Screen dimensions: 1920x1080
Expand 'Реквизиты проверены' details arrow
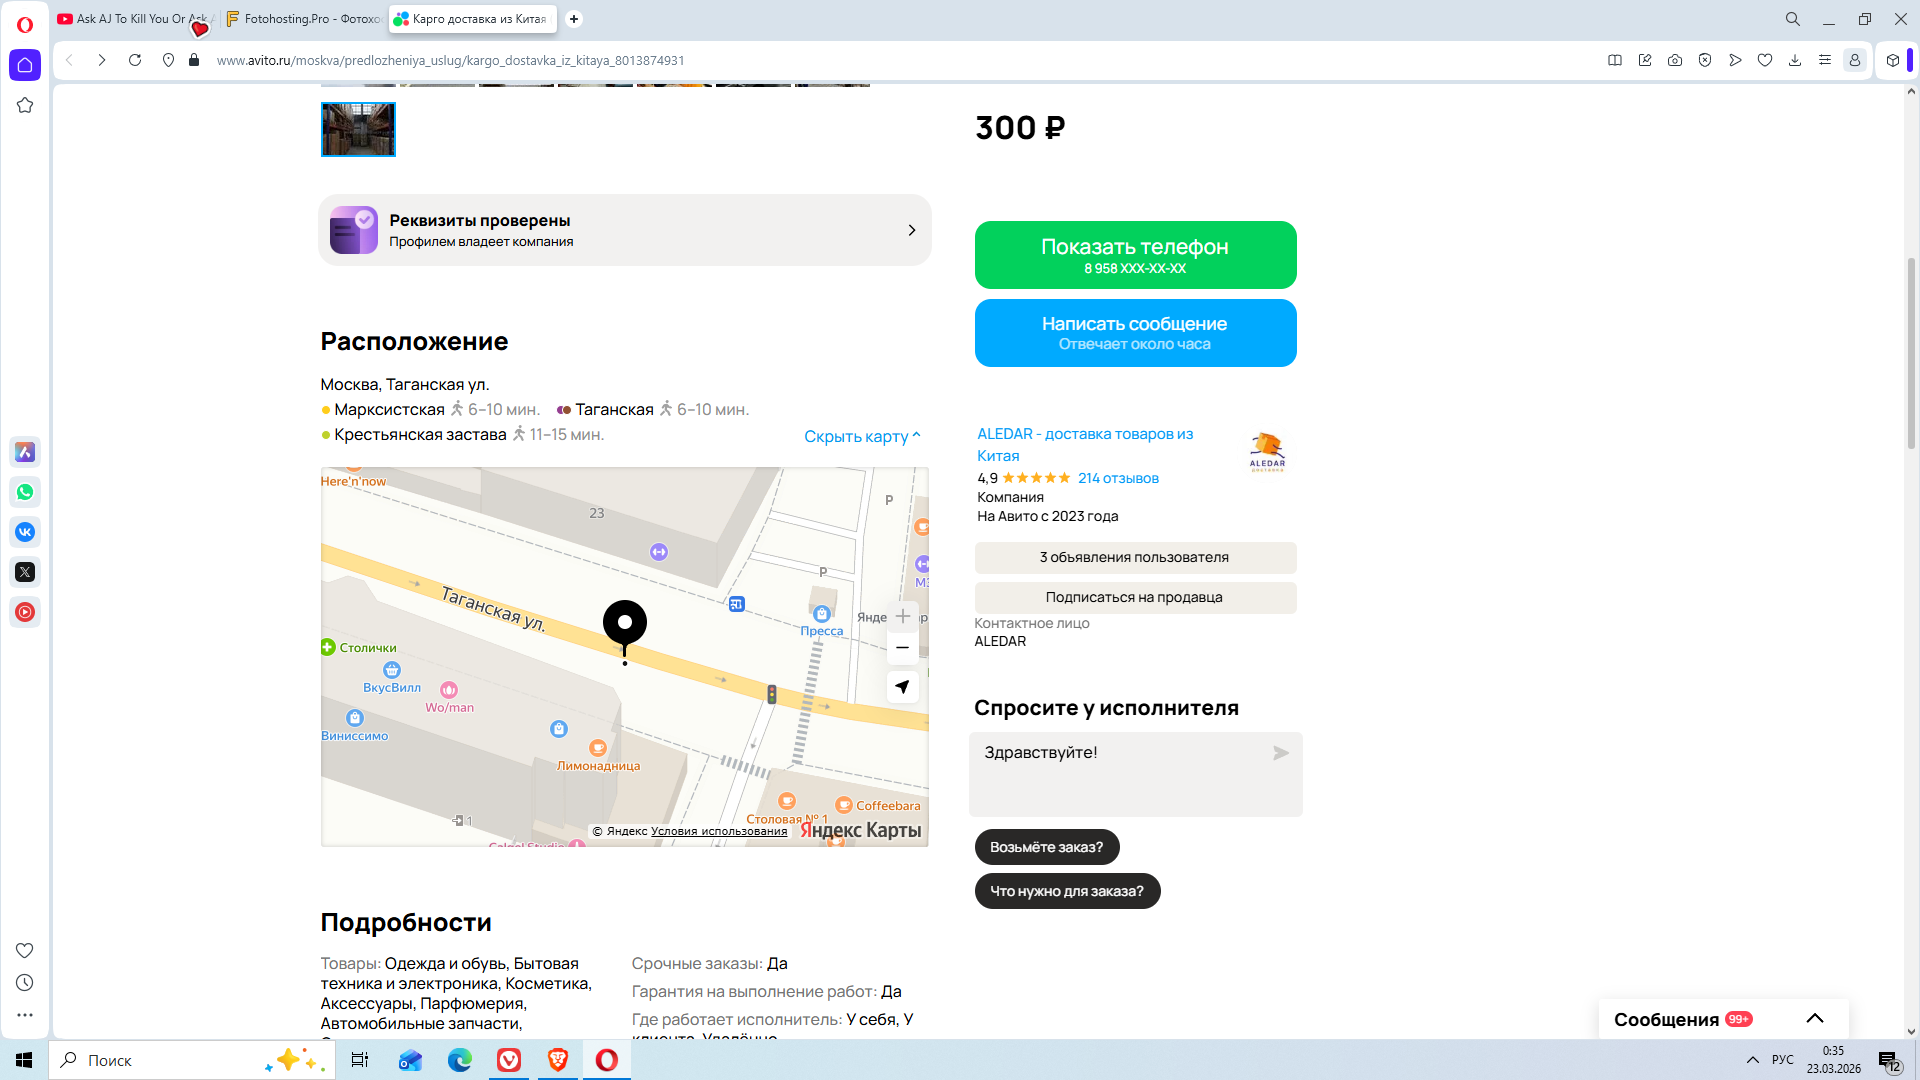click(x=911, y=230)
